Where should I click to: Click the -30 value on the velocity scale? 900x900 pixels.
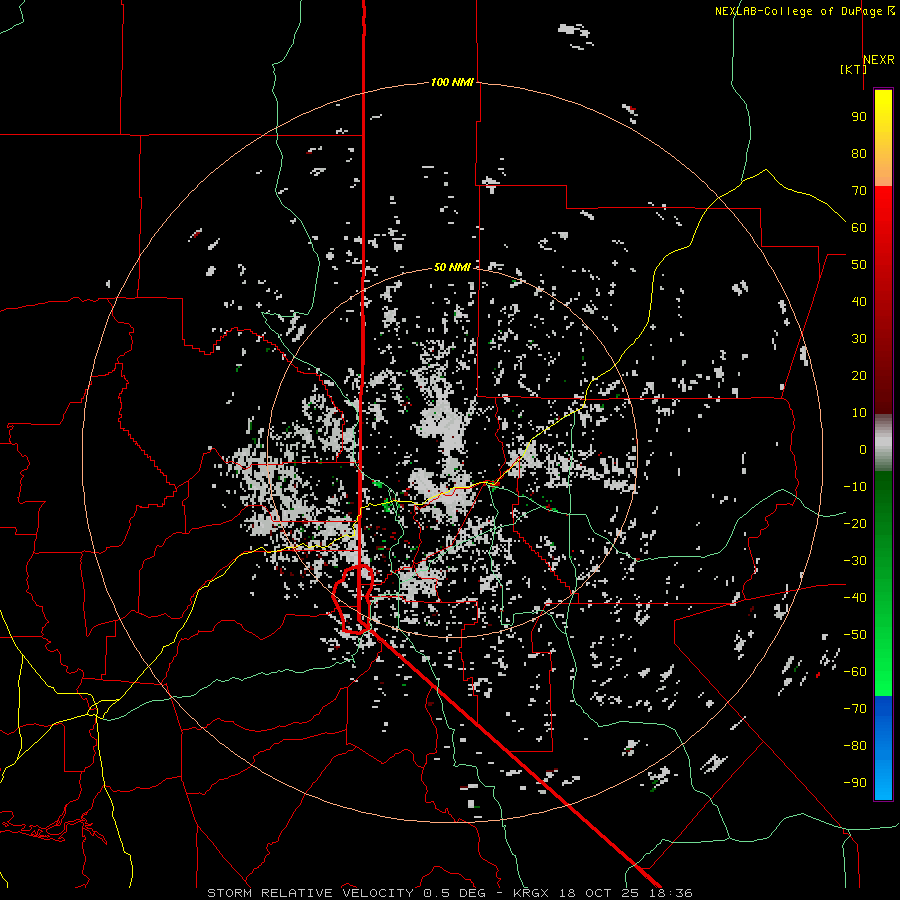[855, 561]
